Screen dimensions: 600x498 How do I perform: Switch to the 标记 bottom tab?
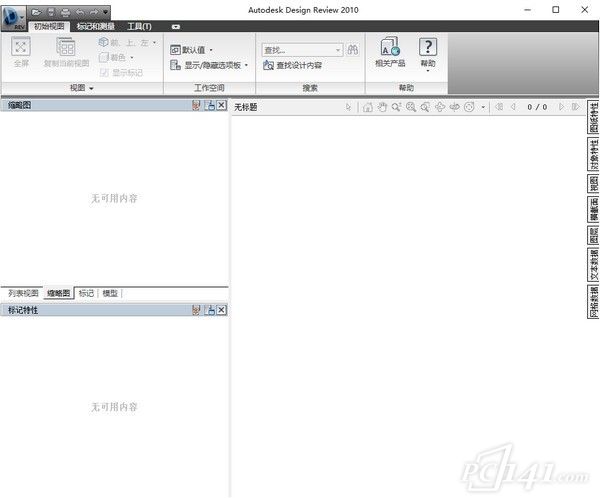pos(86,293)
